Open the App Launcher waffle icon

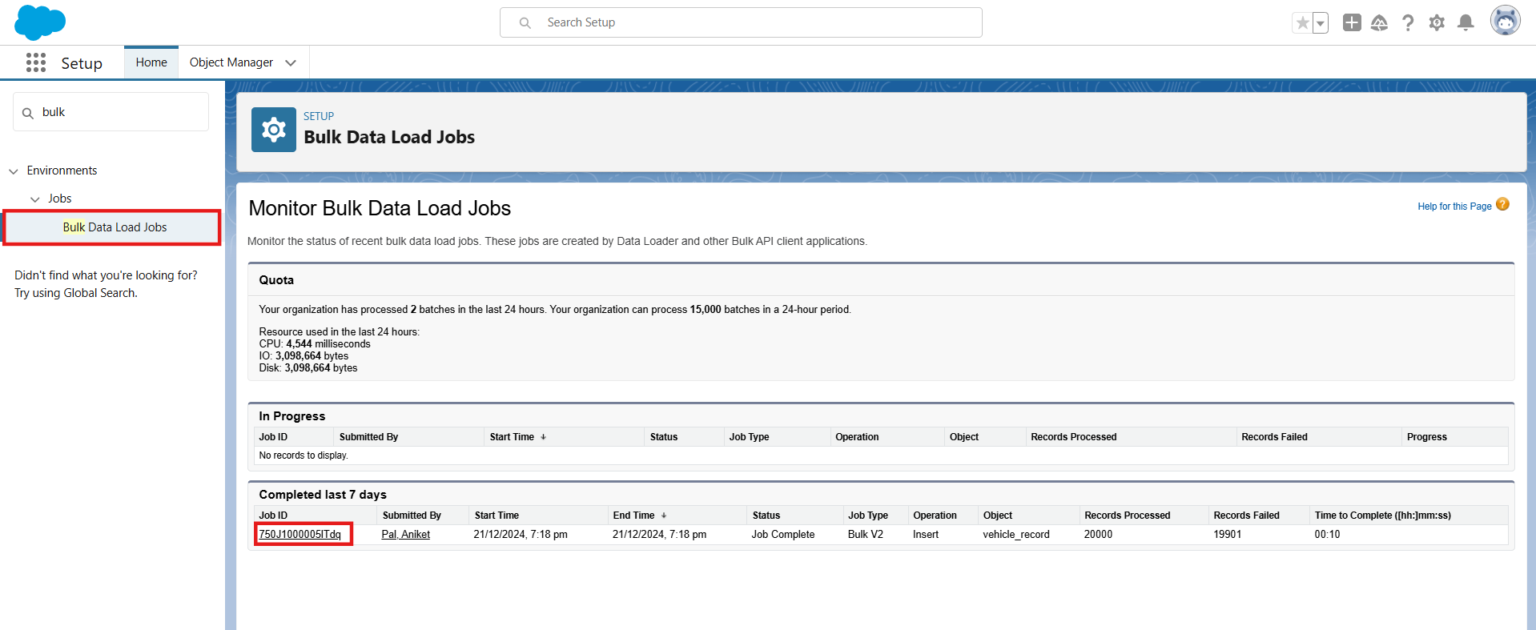pos(35,62)
